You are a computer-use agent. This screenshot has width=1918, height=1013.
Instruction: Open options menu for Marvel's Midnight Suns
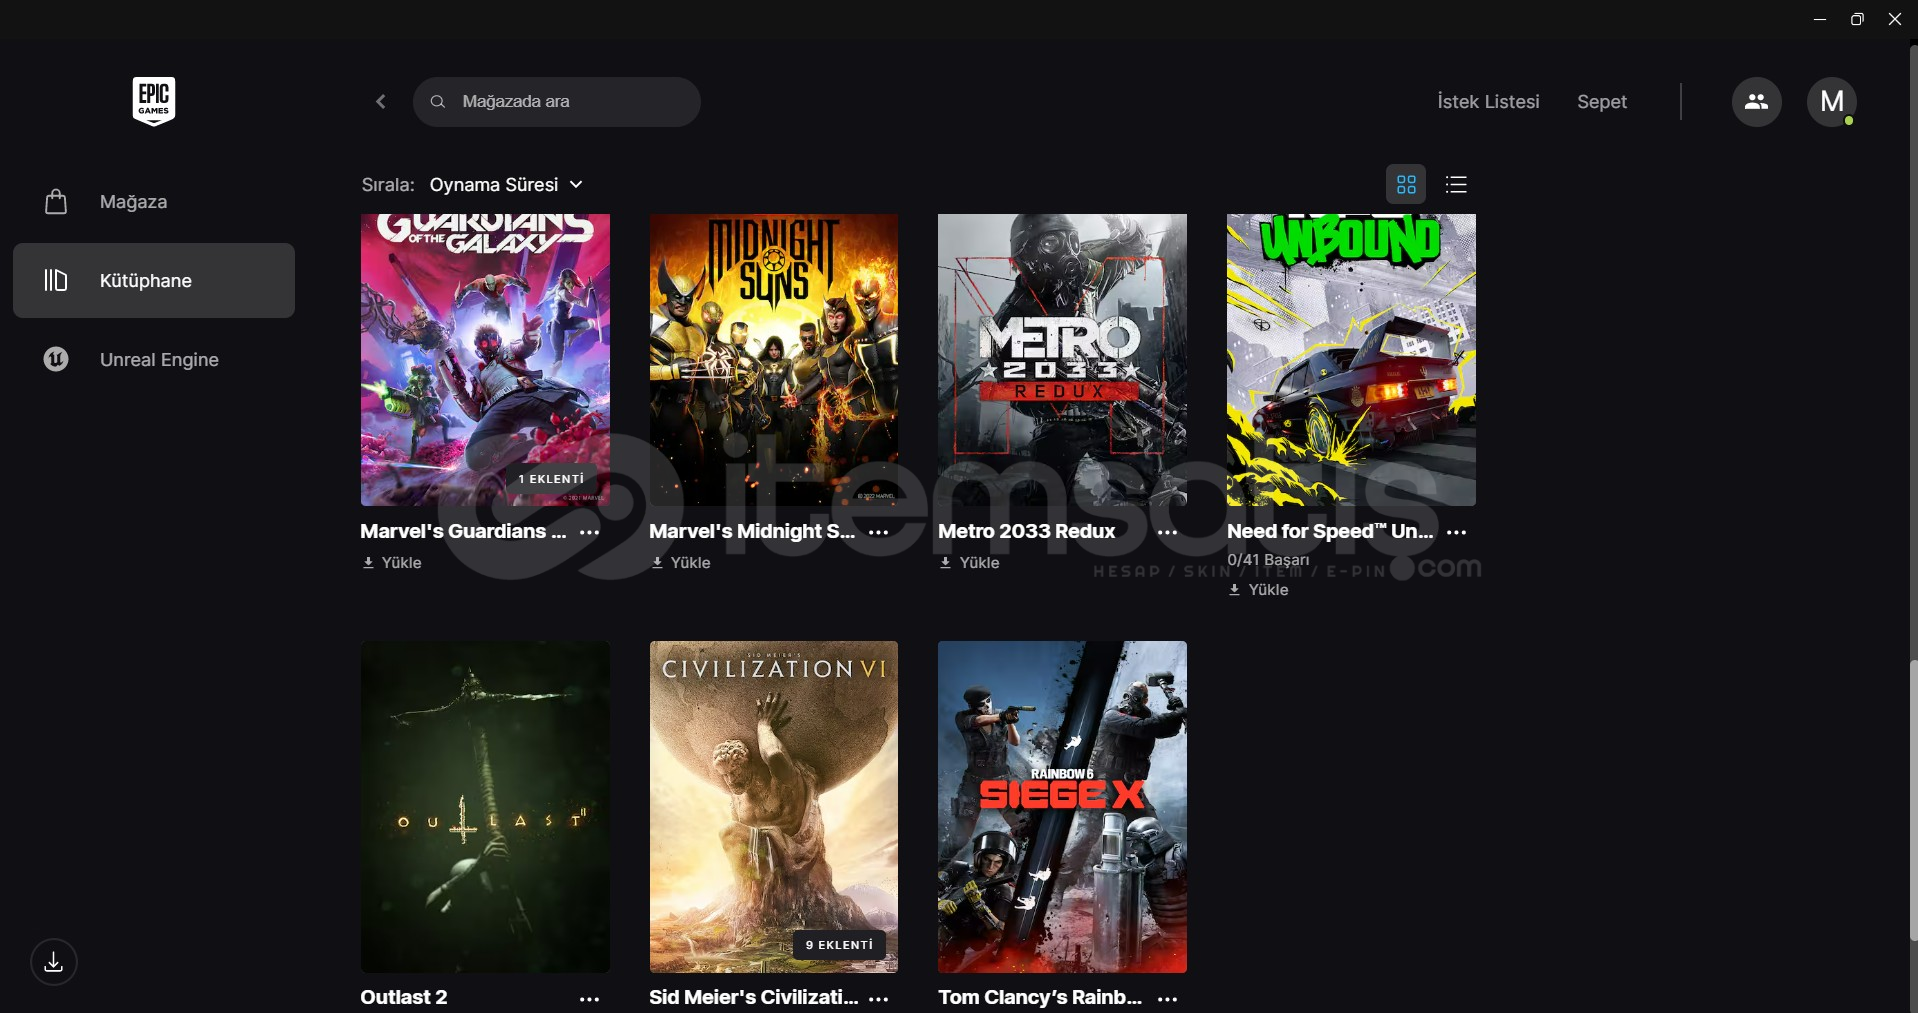[878, 532]
